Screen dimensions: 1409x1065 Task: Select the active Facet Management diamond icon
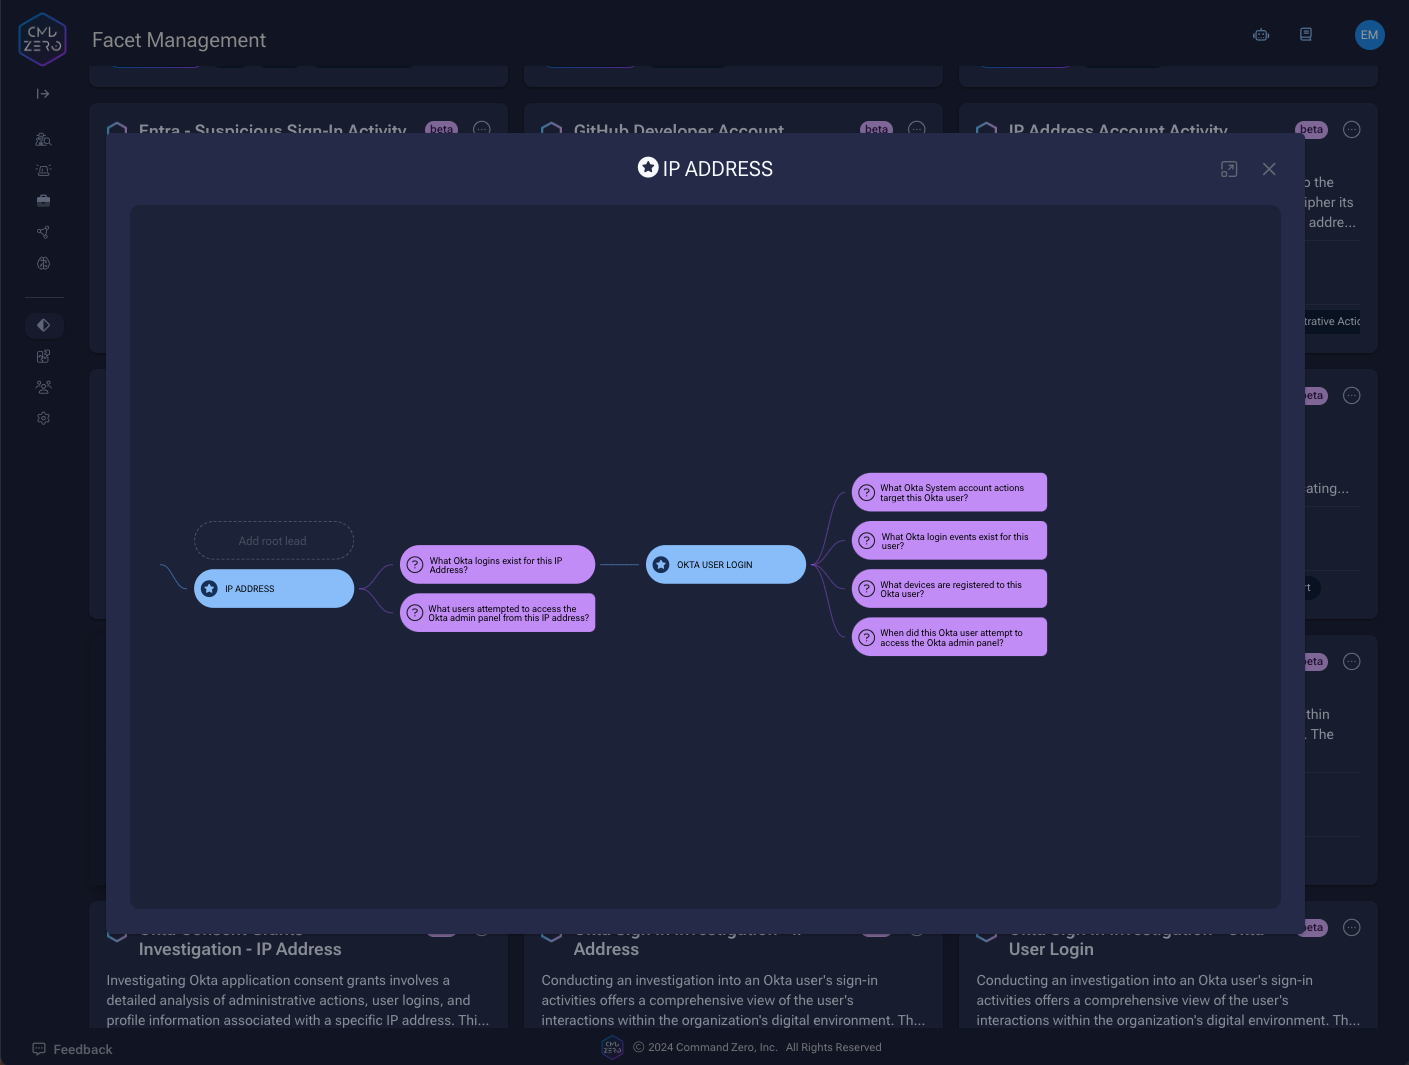pyautogui.click(x=43, y=325)
